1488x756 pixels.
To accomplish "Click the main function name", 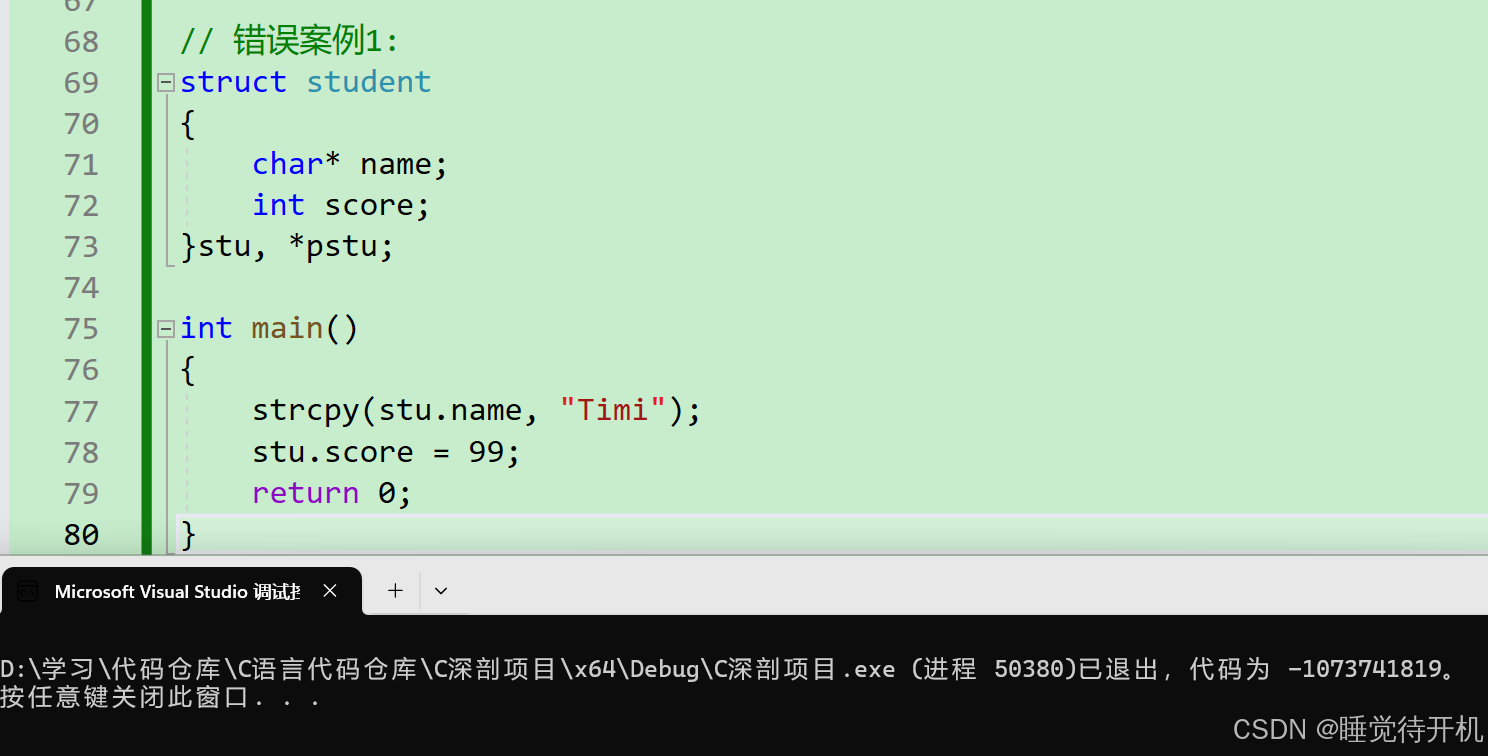I will [x=288, y=328].
